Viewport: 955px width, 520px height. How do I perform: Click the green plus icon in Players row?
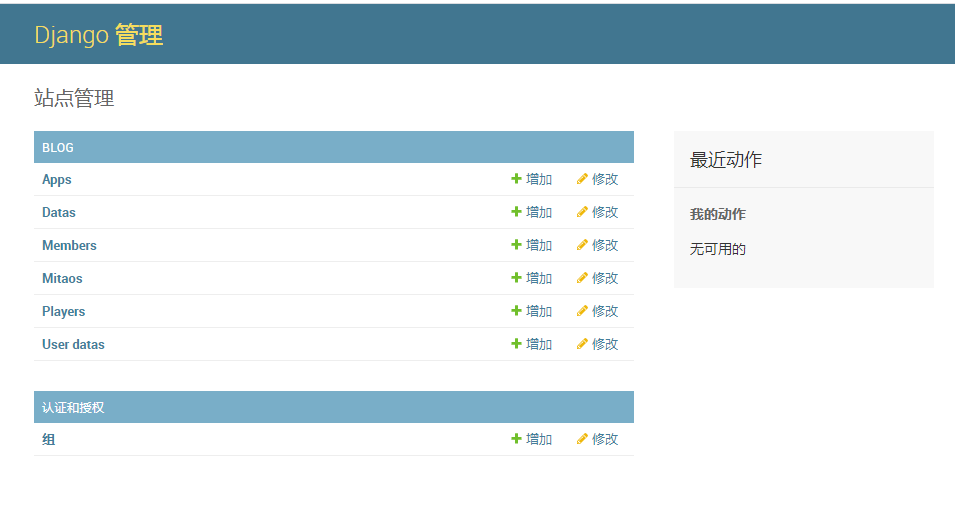click(516, 310)
